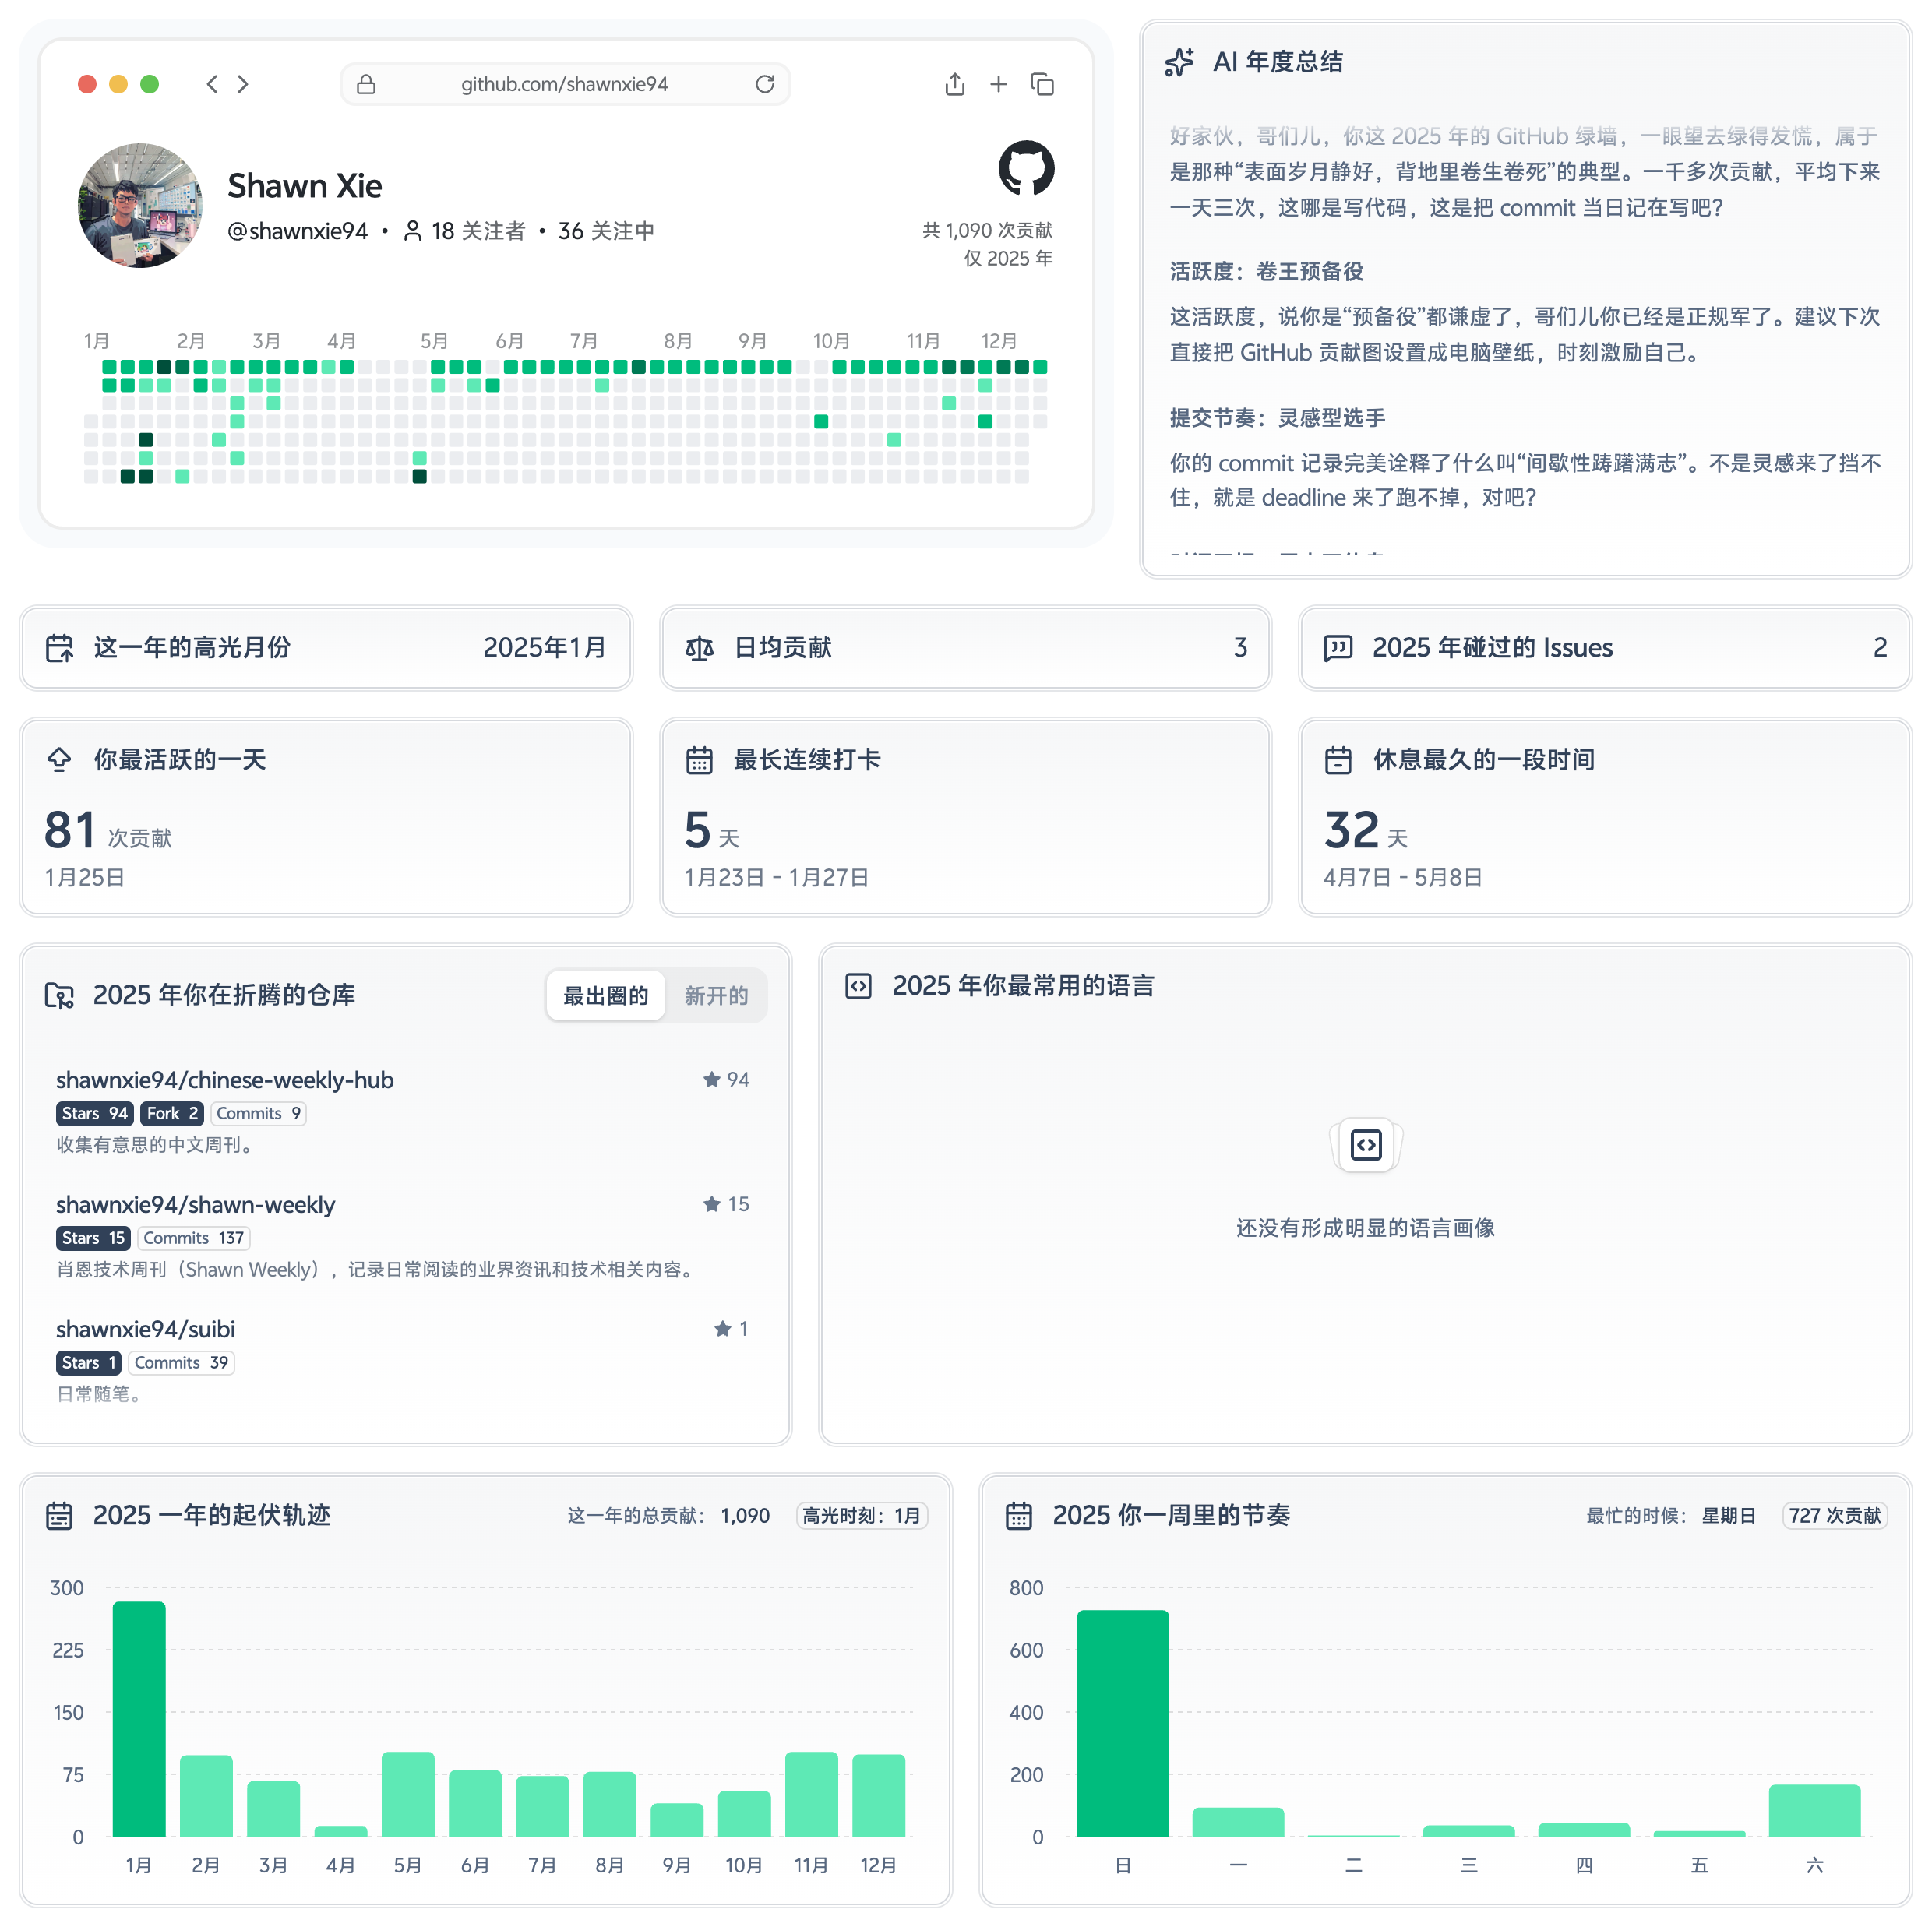Open the shawnxie94/suibi repository

pos(146,1329)
